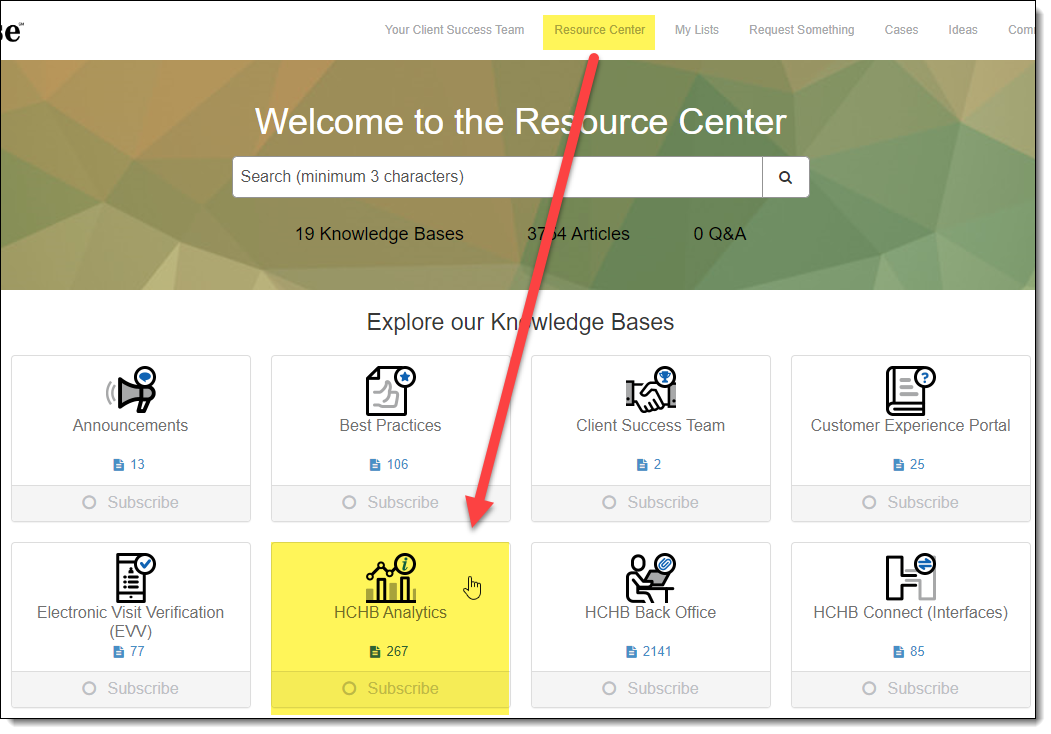The height and width of the screenshot is (734, 1051).
Task: Open the Cases menu item
Action: (x=902, y=30)
